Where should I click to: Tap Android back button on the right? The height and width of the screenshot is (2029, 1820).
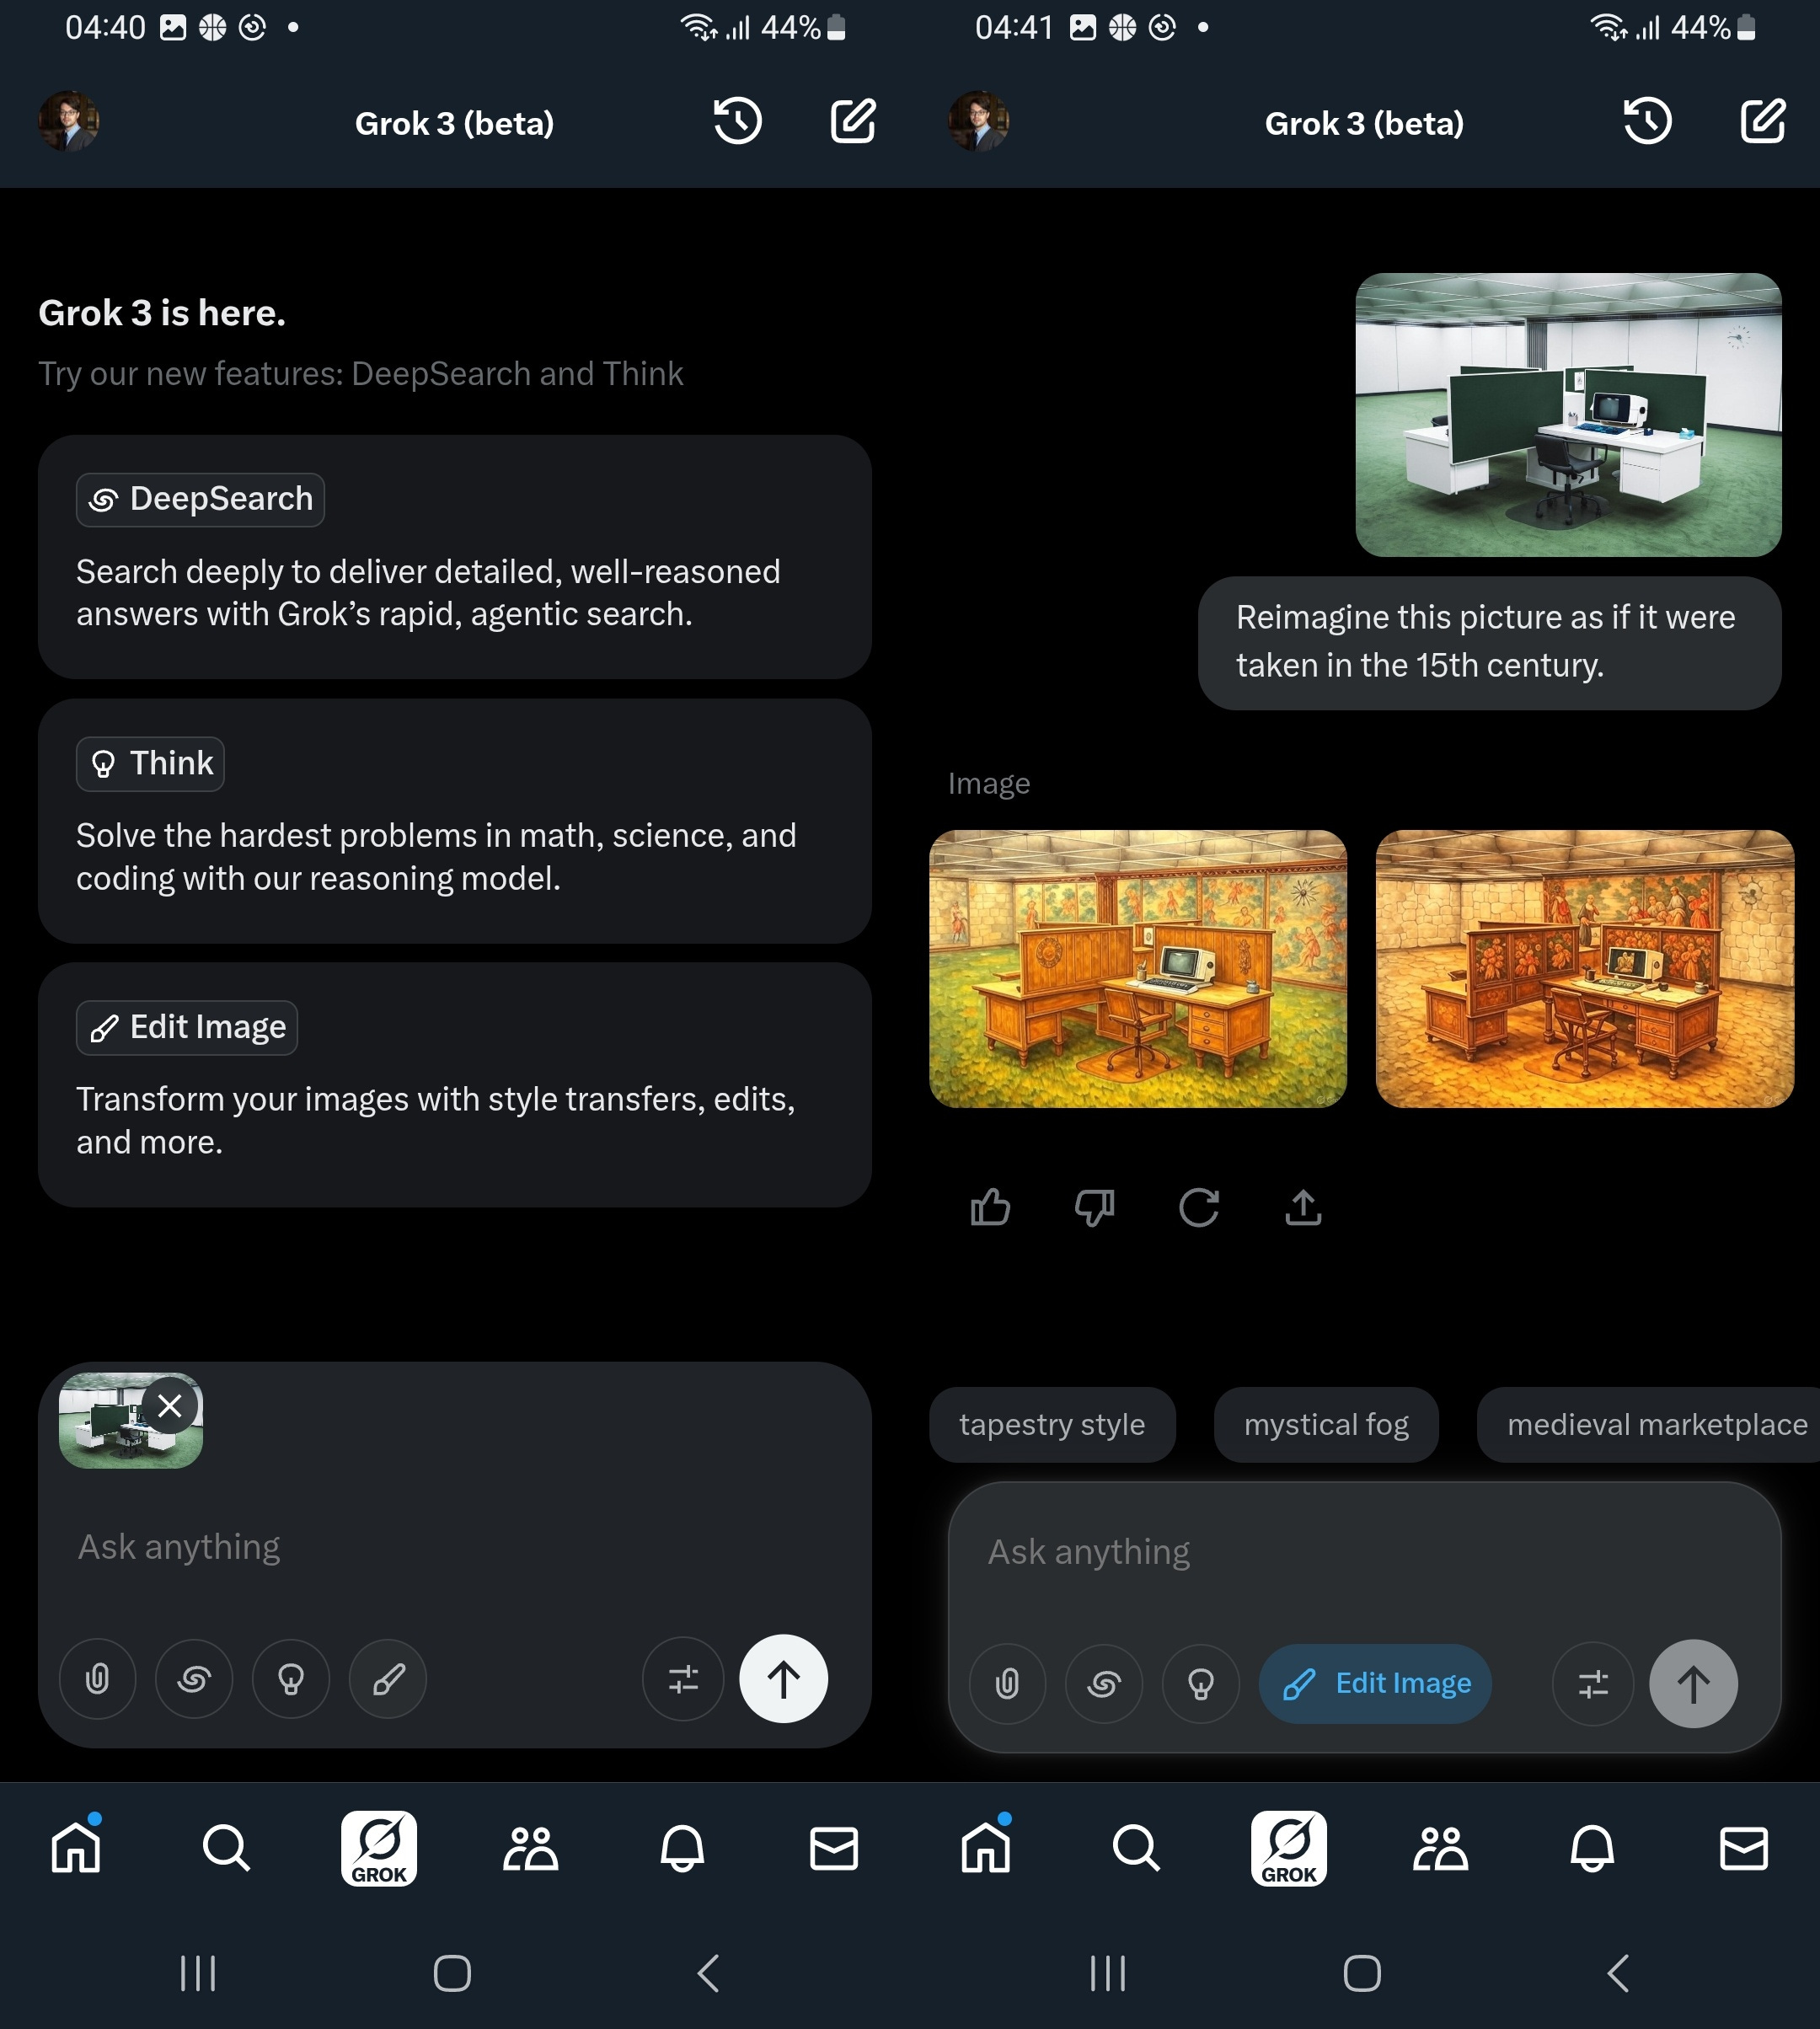(1618, 1973)
